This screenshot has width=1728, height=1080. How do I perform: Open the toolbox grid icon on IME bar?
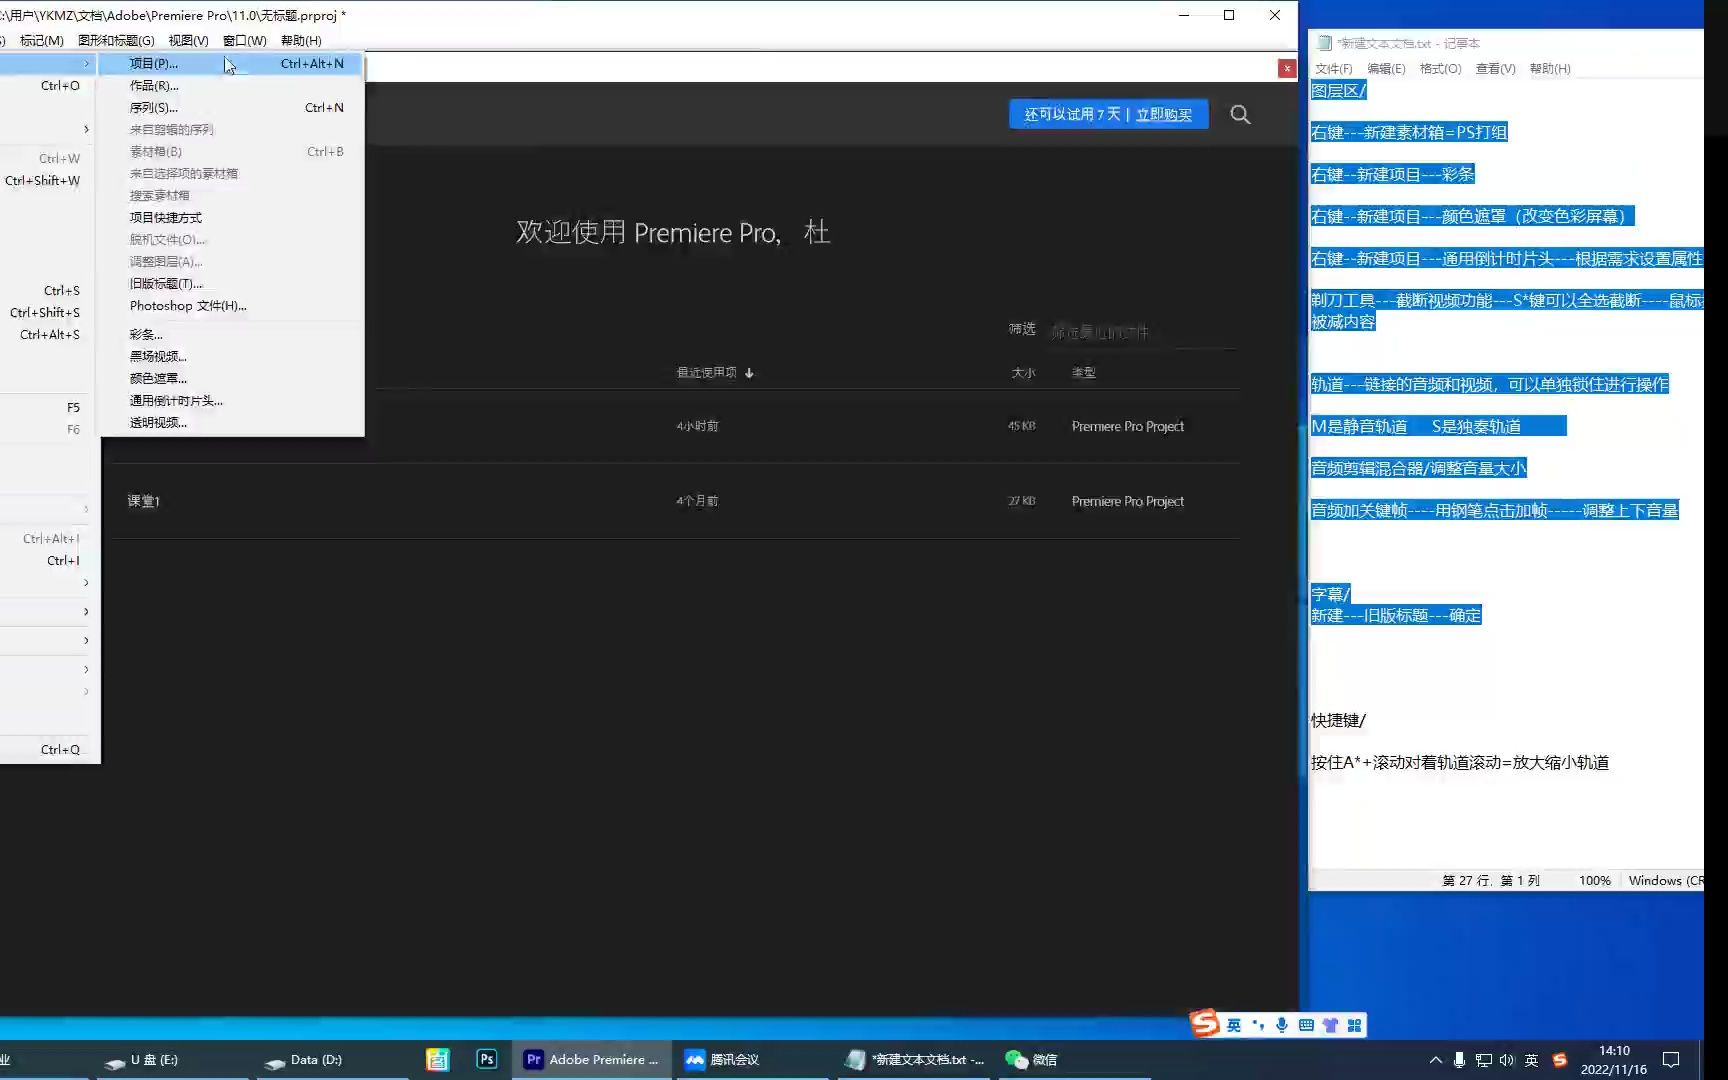1354,1025
